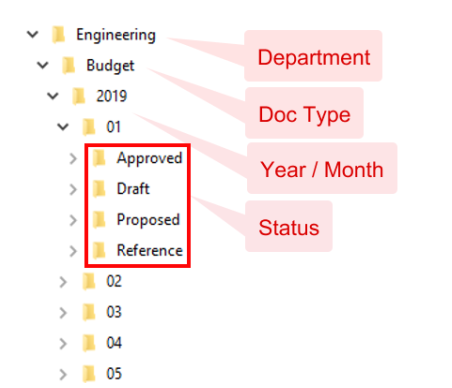Select the Reference folder name

(150, 251)
